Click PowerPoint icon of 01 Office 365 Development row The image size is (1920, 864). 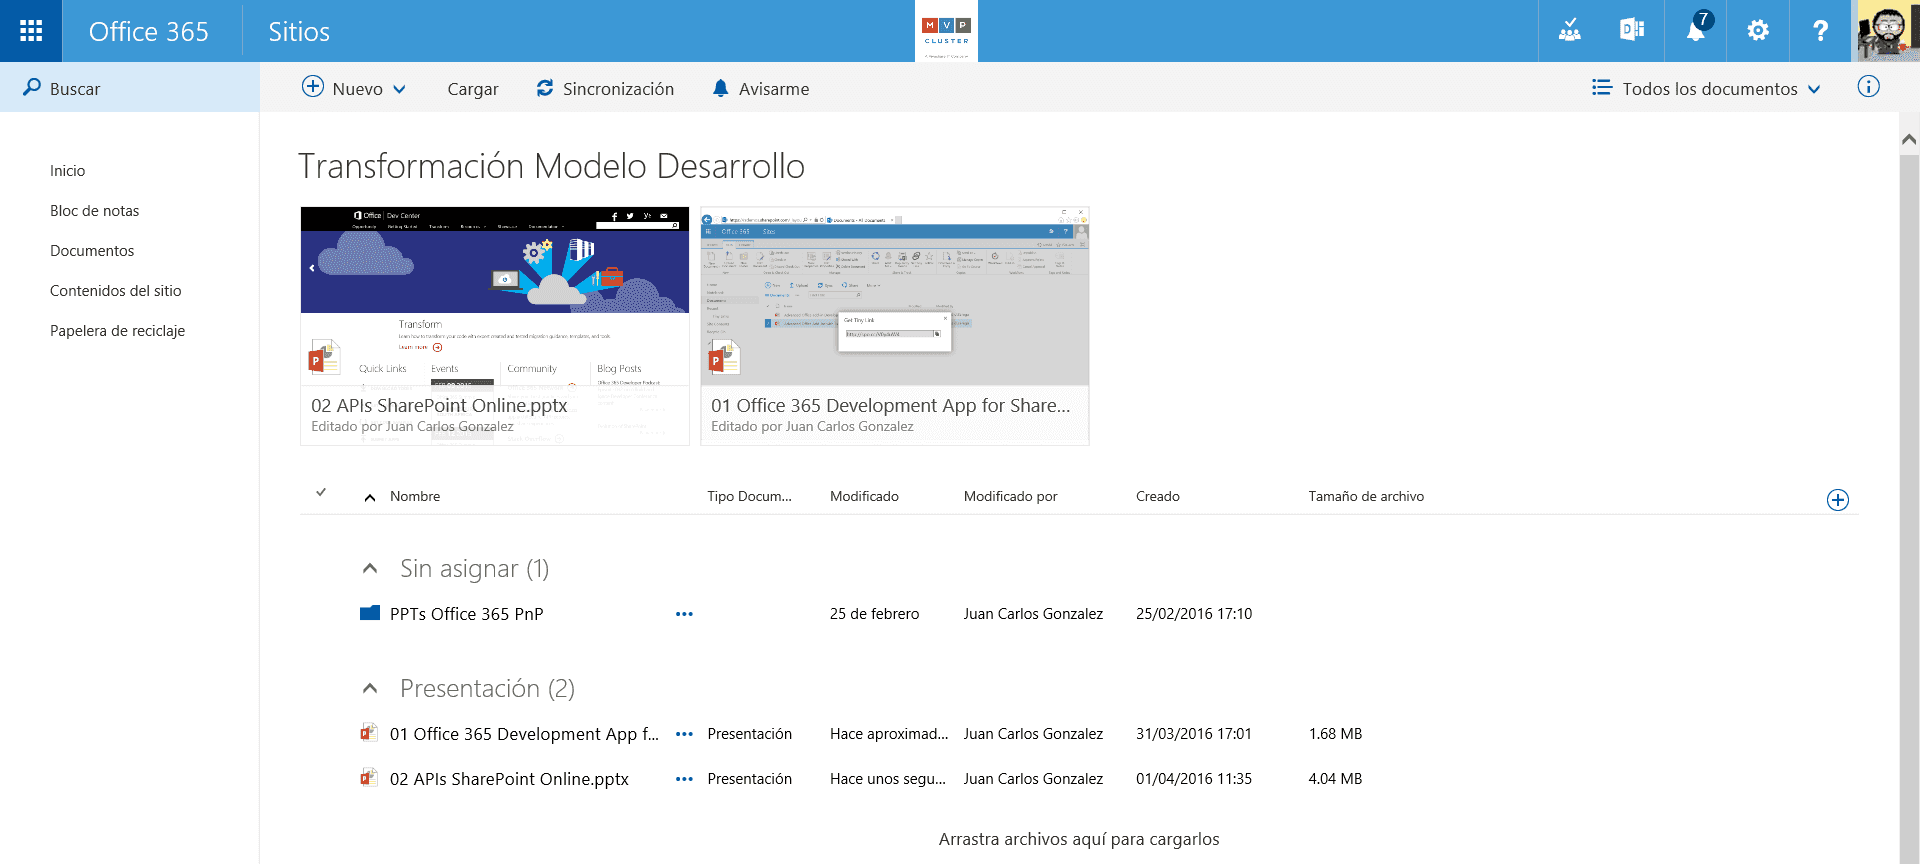coord(369,733)
